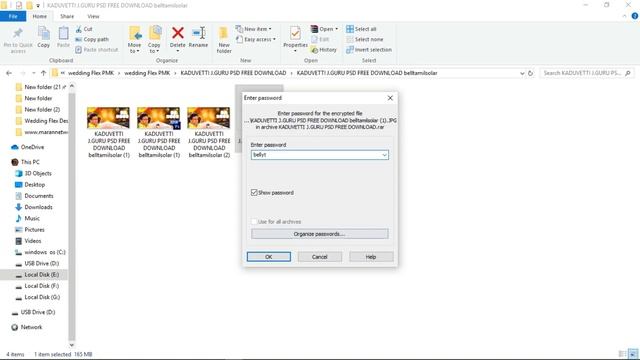
Task: Click the Edit command in Open group
Action: coord(320,40)
